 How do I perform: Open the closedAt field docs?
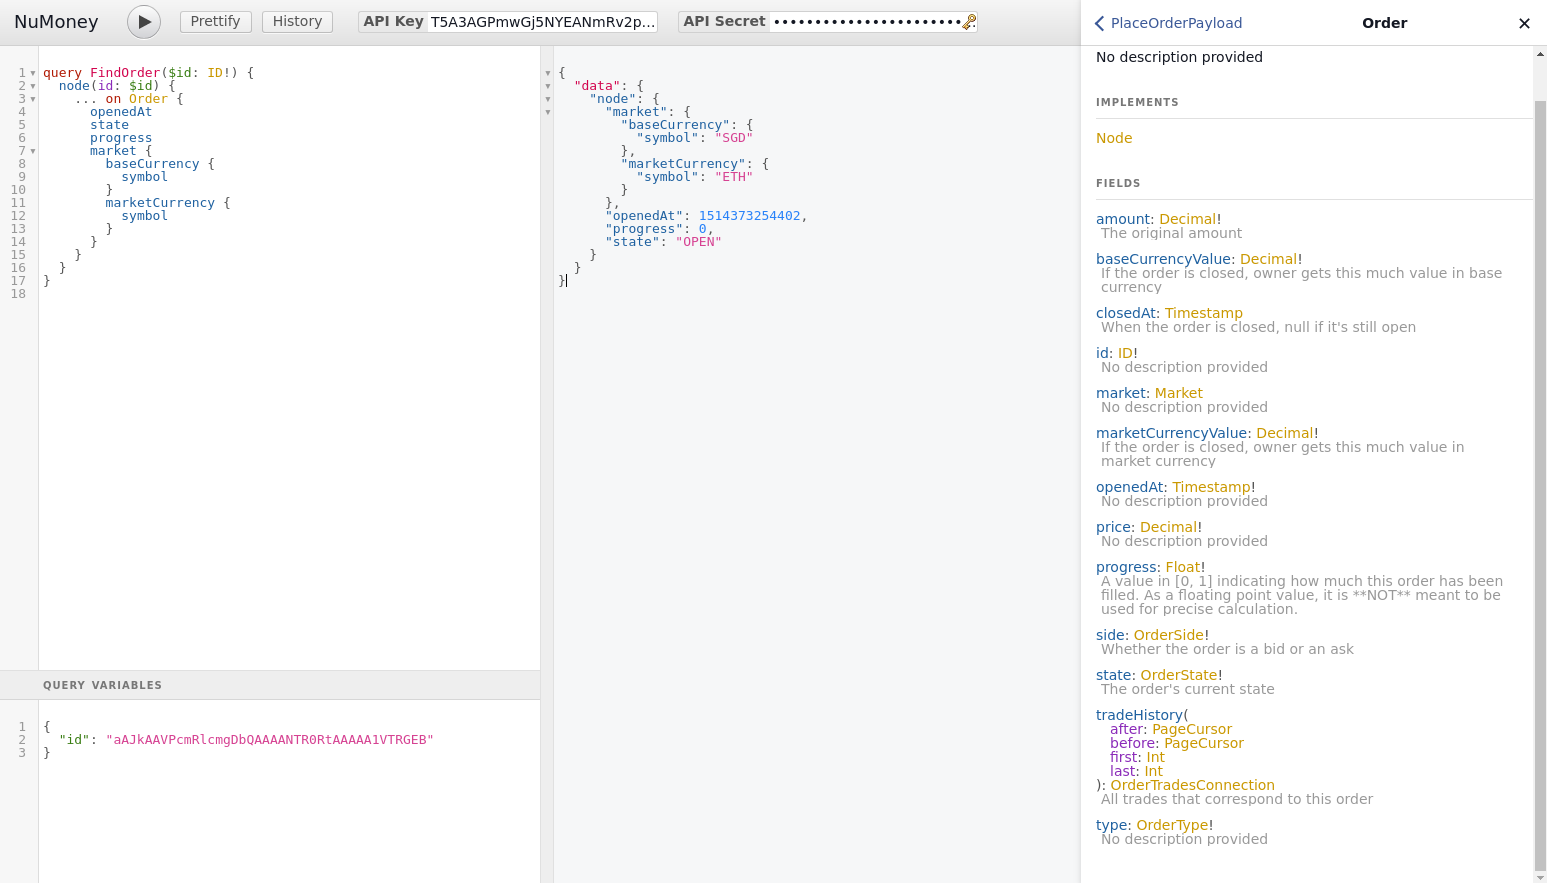click(x=1126, y=313)
